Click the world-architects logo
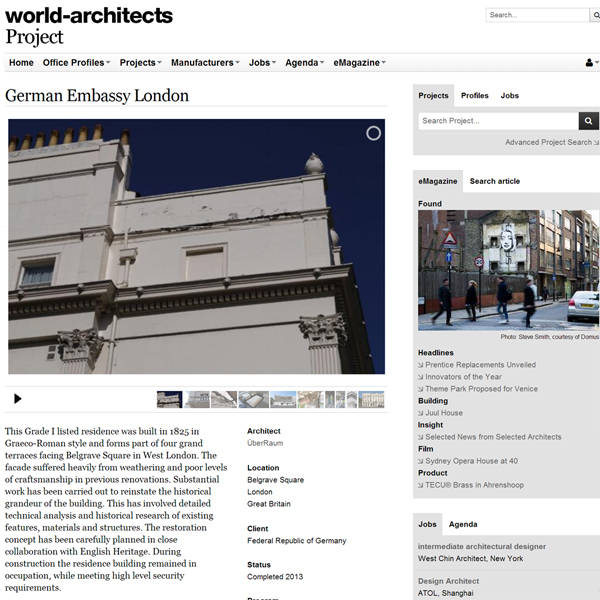This screenshot has height=600, width=600. coord(89,16)
